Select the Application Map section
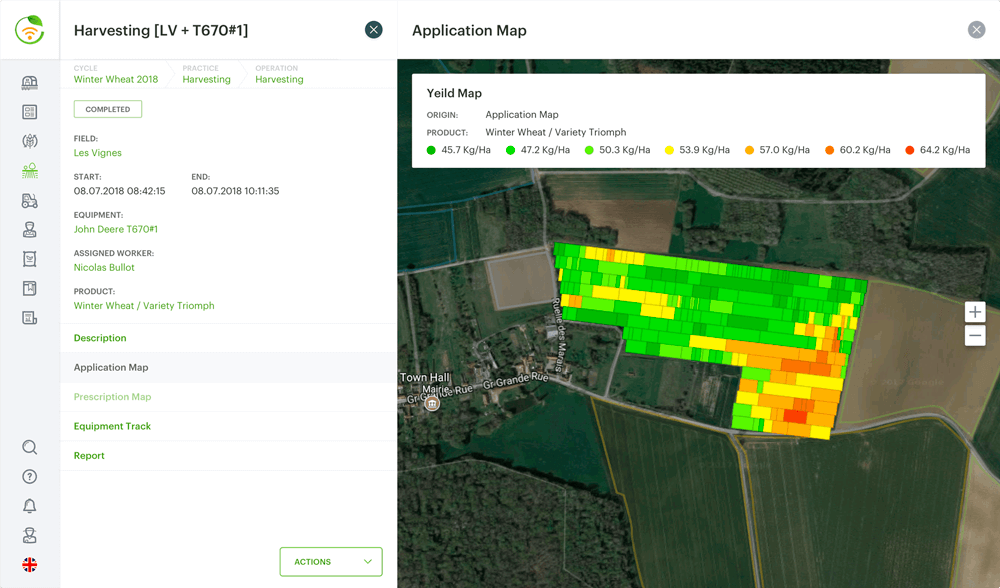1000x588 pixels. (111, 367)
